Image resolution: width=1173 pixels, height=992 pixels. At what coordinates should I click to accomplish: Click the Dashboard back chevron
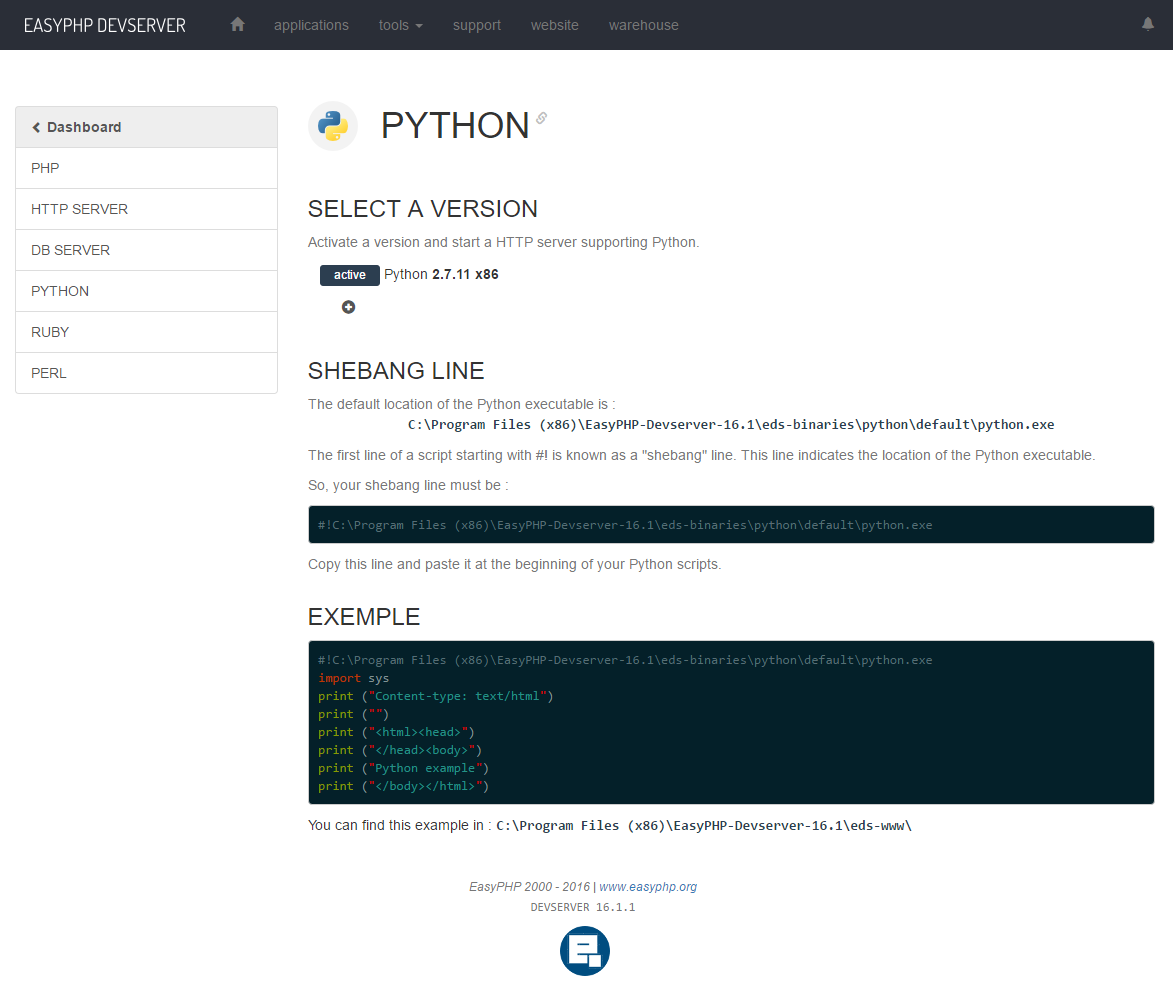pos(37,127)
